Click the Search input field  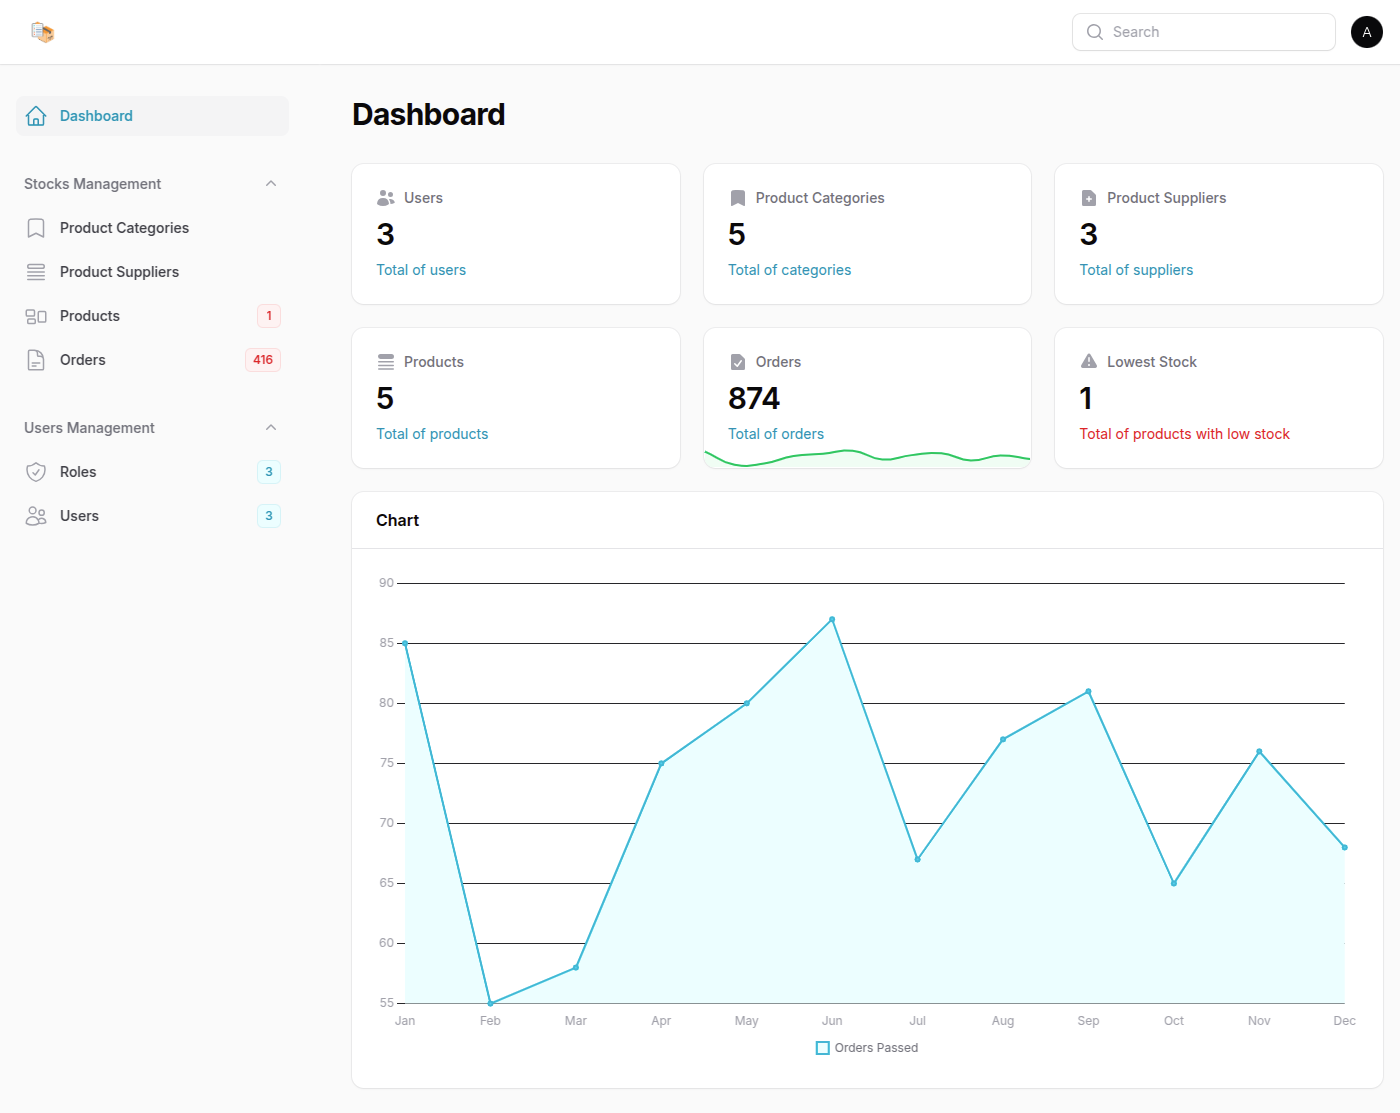[1215, 32]
